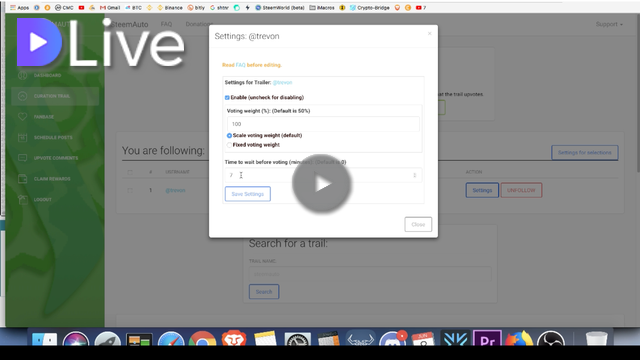Open Donations in the top navigation
This screenshot has width=640, height=360.
(199, 24)
